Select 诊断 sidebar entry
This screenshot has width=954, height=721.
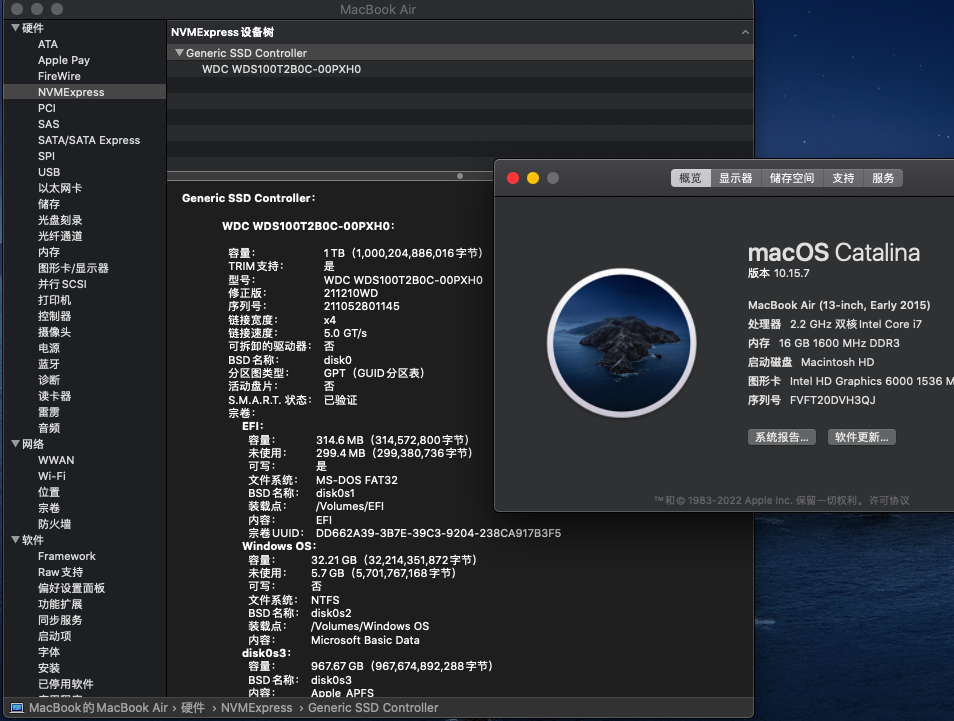click(49, 380)
